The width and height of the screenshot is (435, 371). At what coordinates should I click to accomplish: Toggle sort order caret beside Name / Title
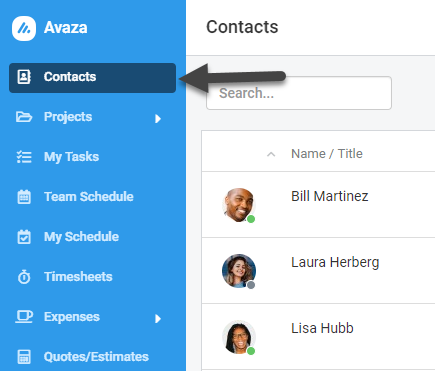coord(271,154)
